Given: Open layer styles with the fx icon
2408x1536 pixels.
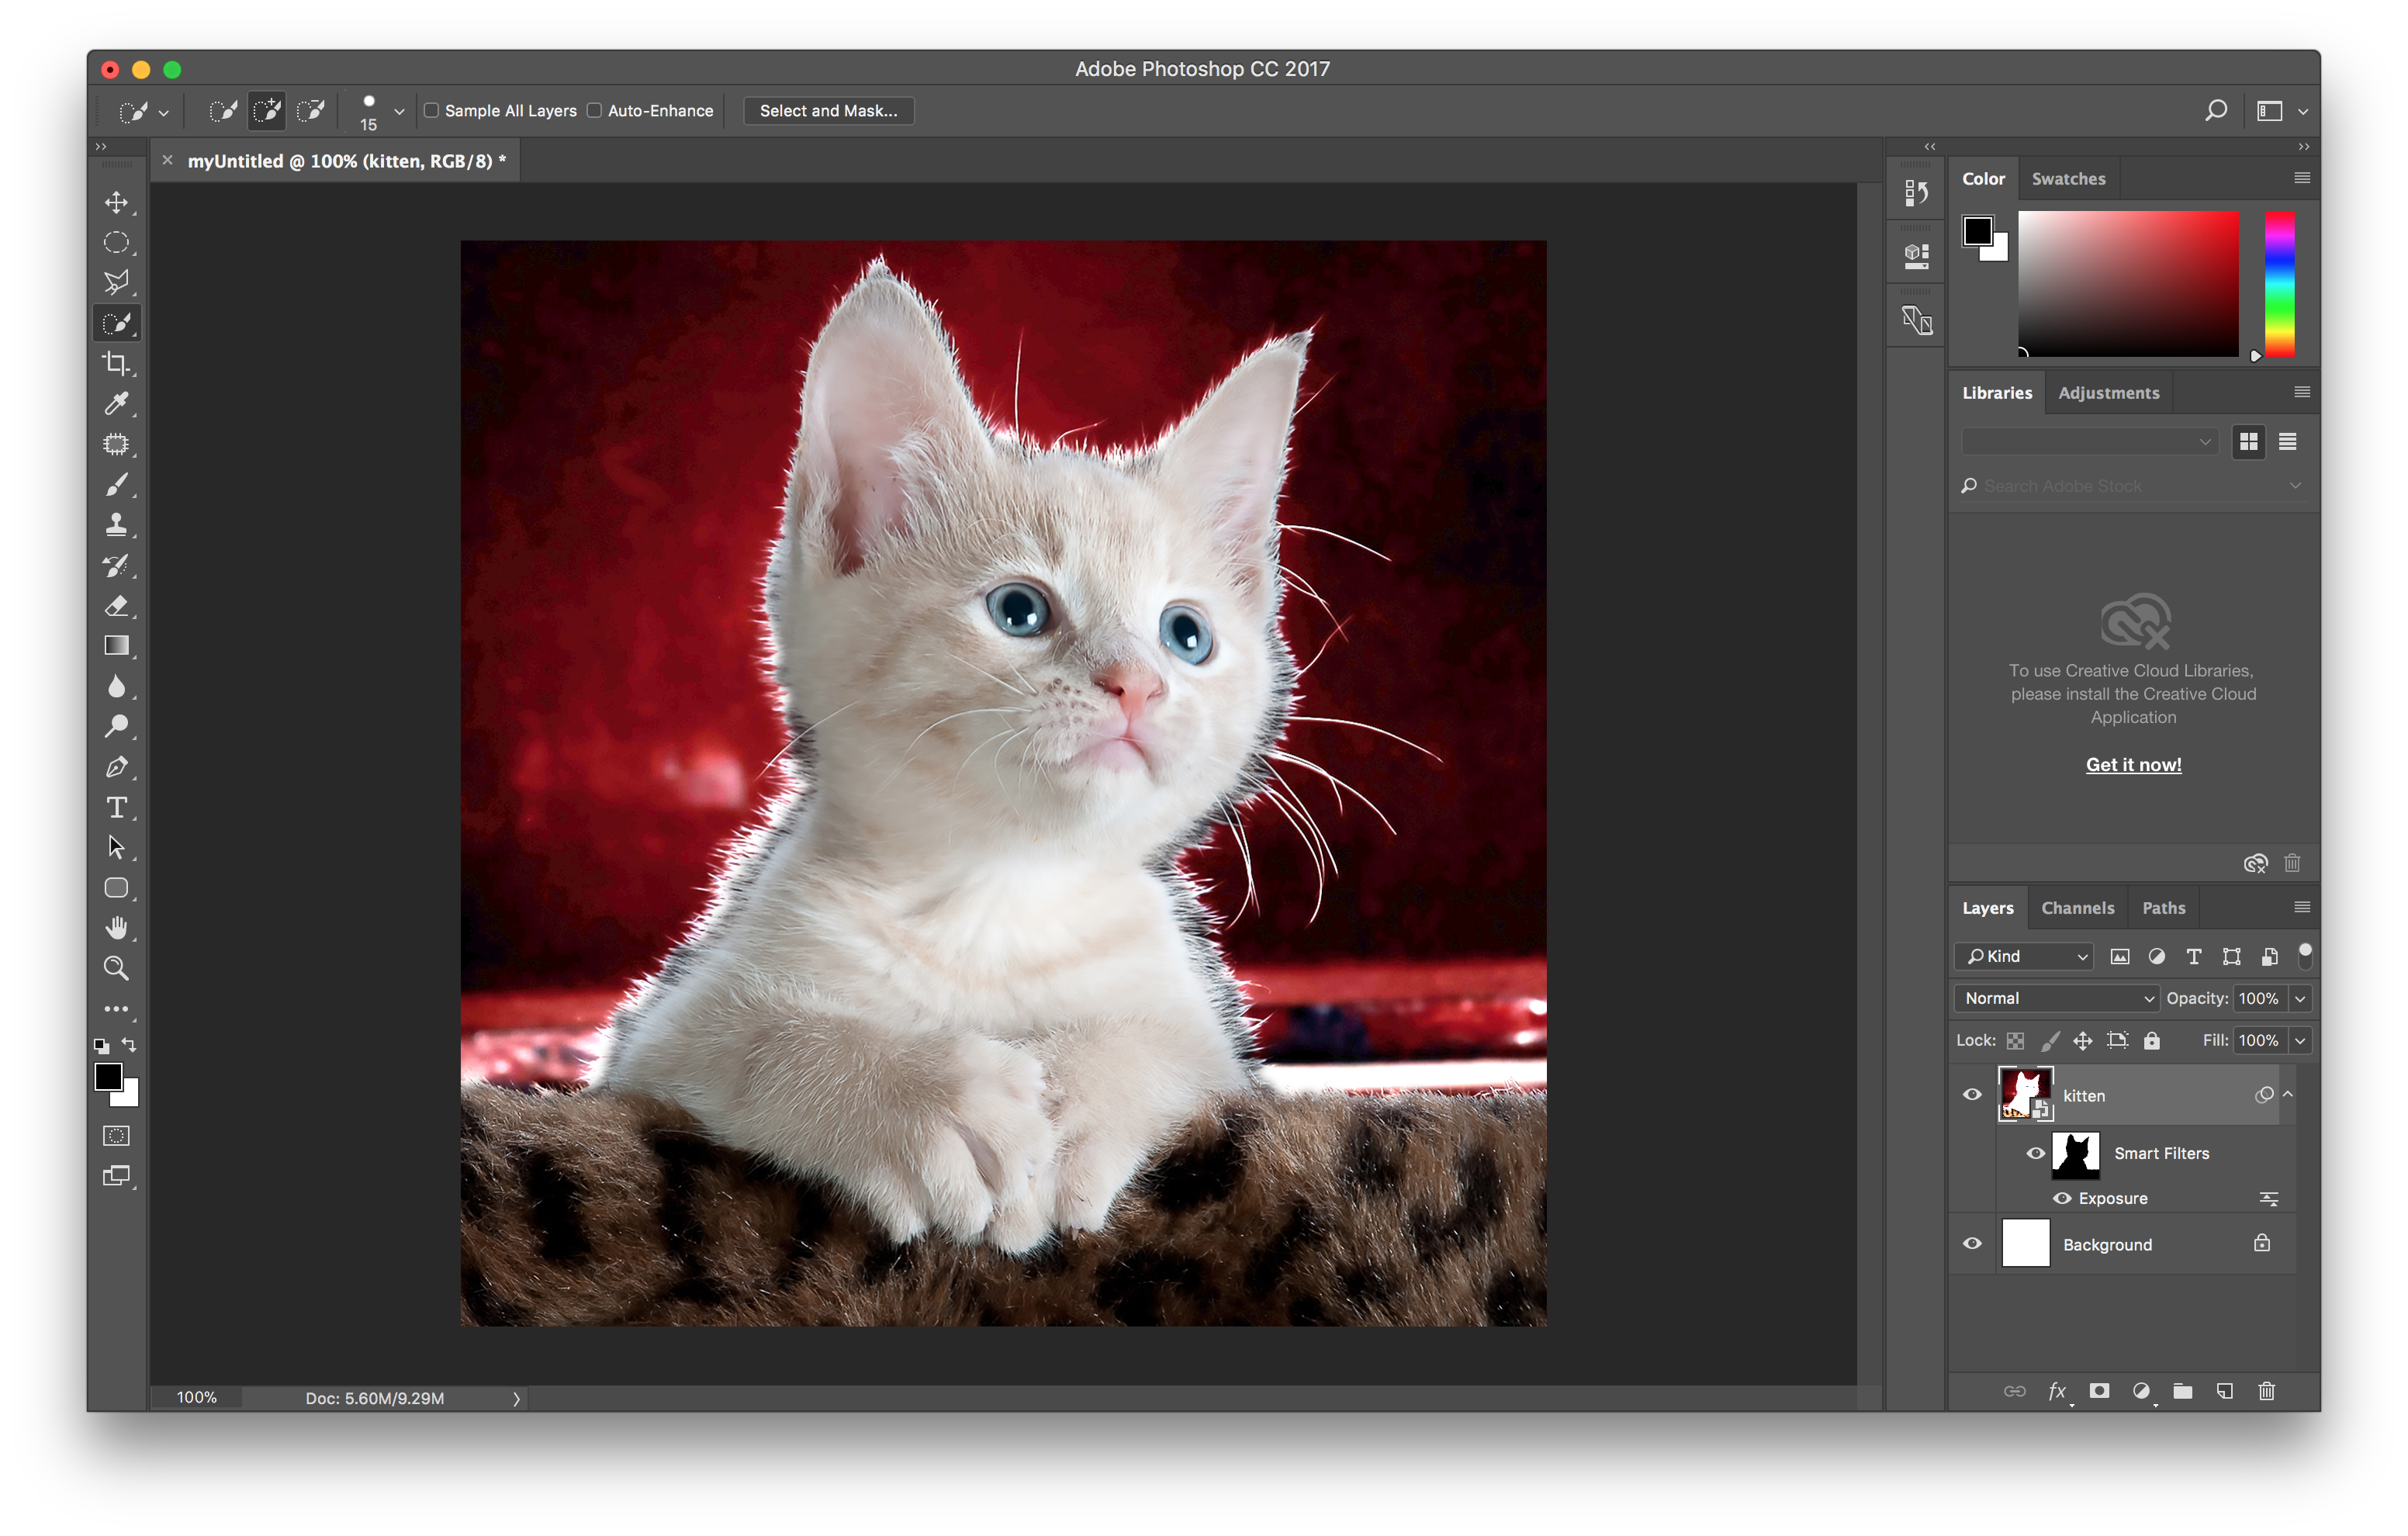Looking at the screenshot, I should 2058,1390.
